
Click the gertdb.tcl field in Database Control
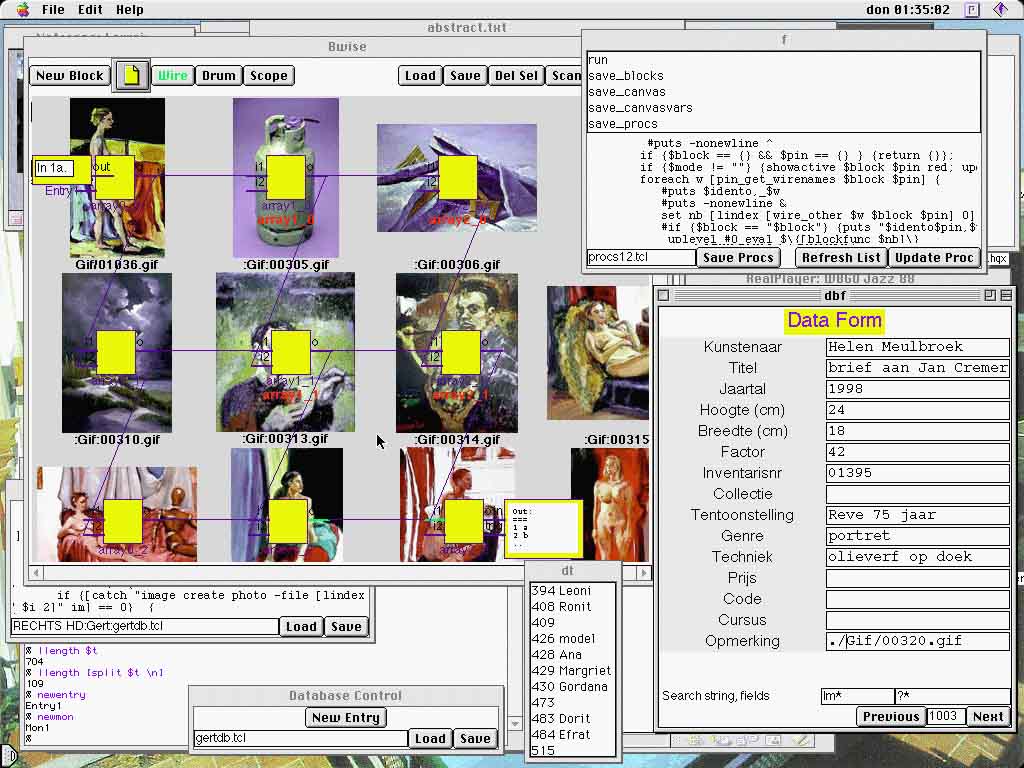point(300,738)
